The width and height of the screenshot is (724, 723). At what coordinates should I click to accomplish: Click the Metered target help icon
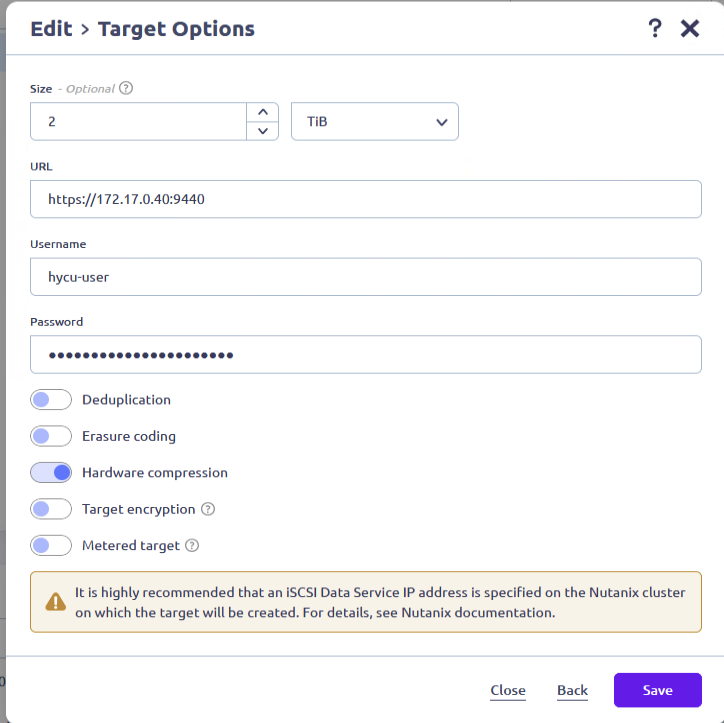tap(192, 546)
